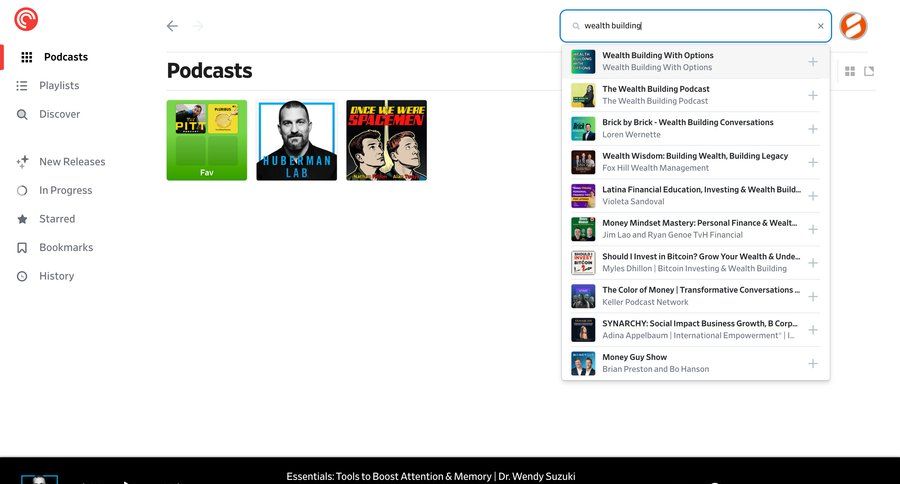This screenshot has height=484, width=900.
Task: Click author Loren Wernette text
Action: click(x=631, y=134)
